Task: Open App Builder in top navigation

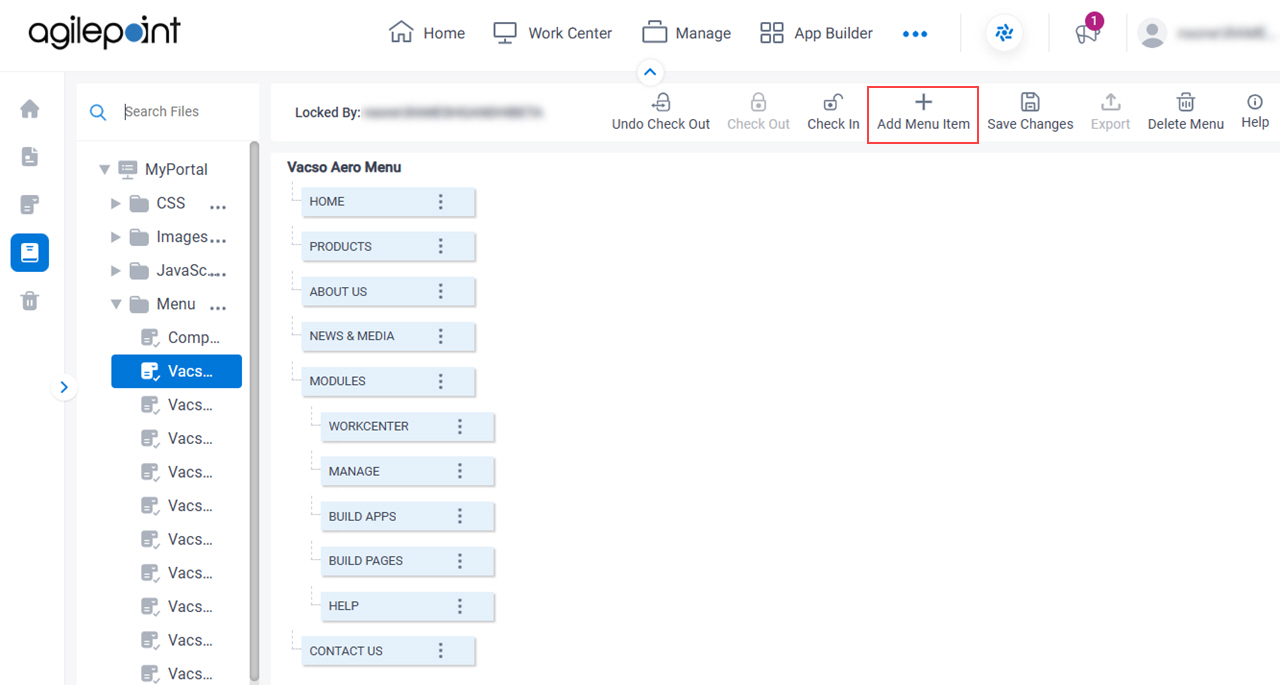Action: (816, 33)
